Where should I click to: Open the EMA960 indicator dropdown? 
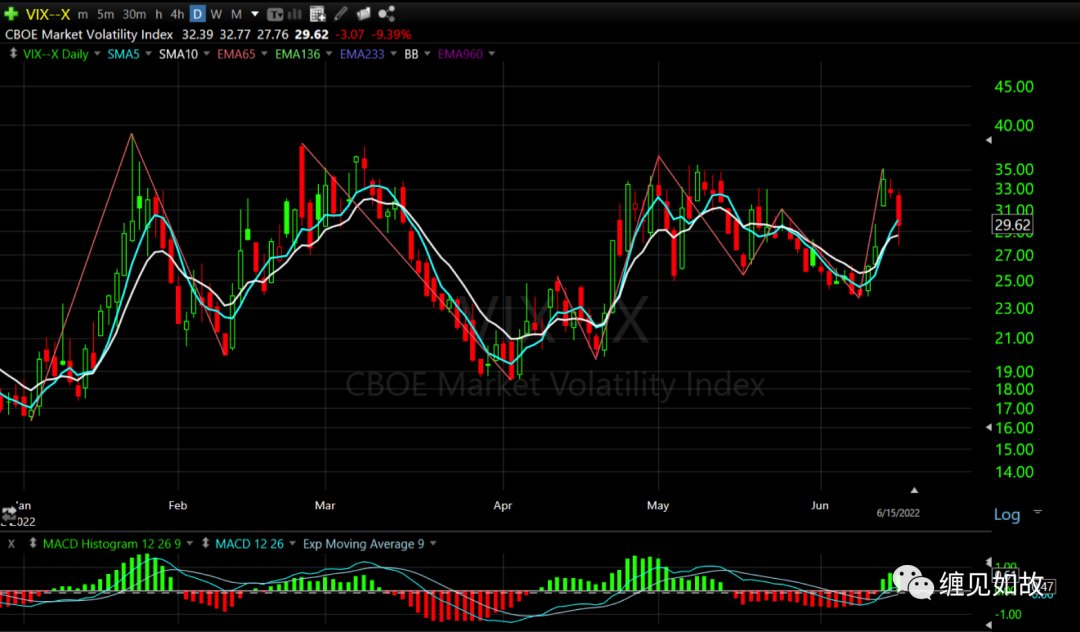[491, 54]
